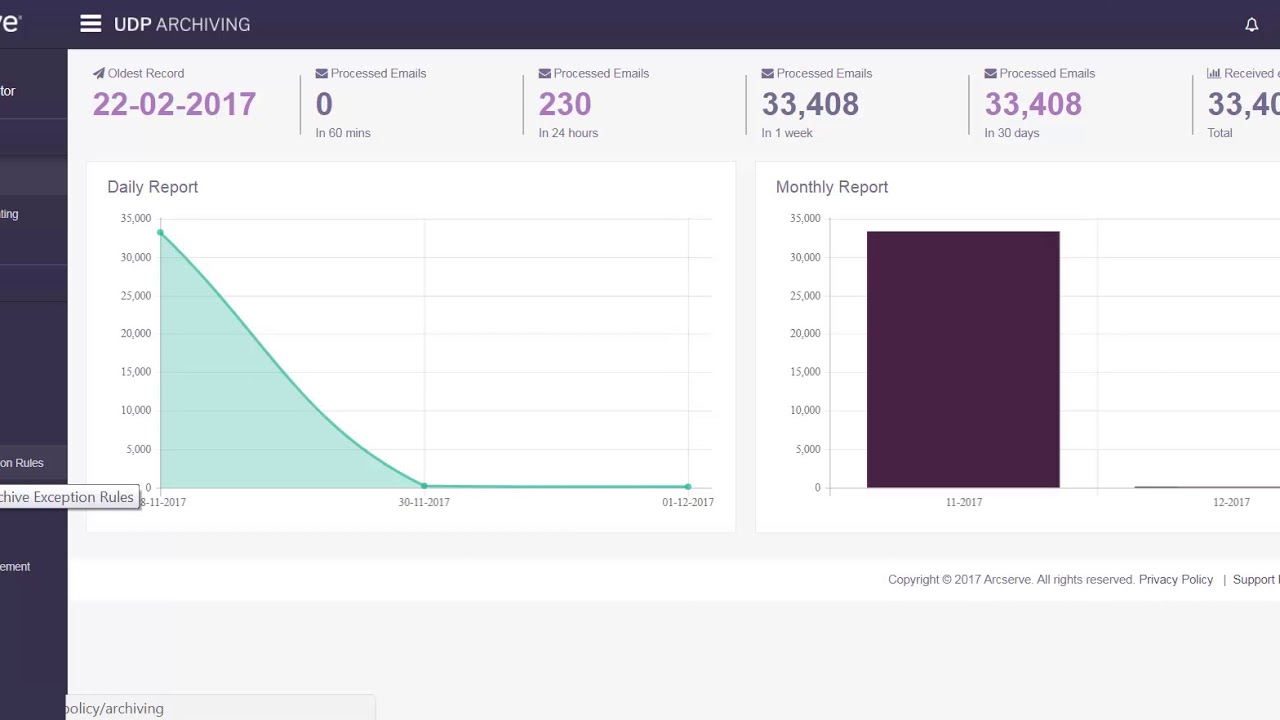Click envelope icon for 60 mins stat

point(322,73)
